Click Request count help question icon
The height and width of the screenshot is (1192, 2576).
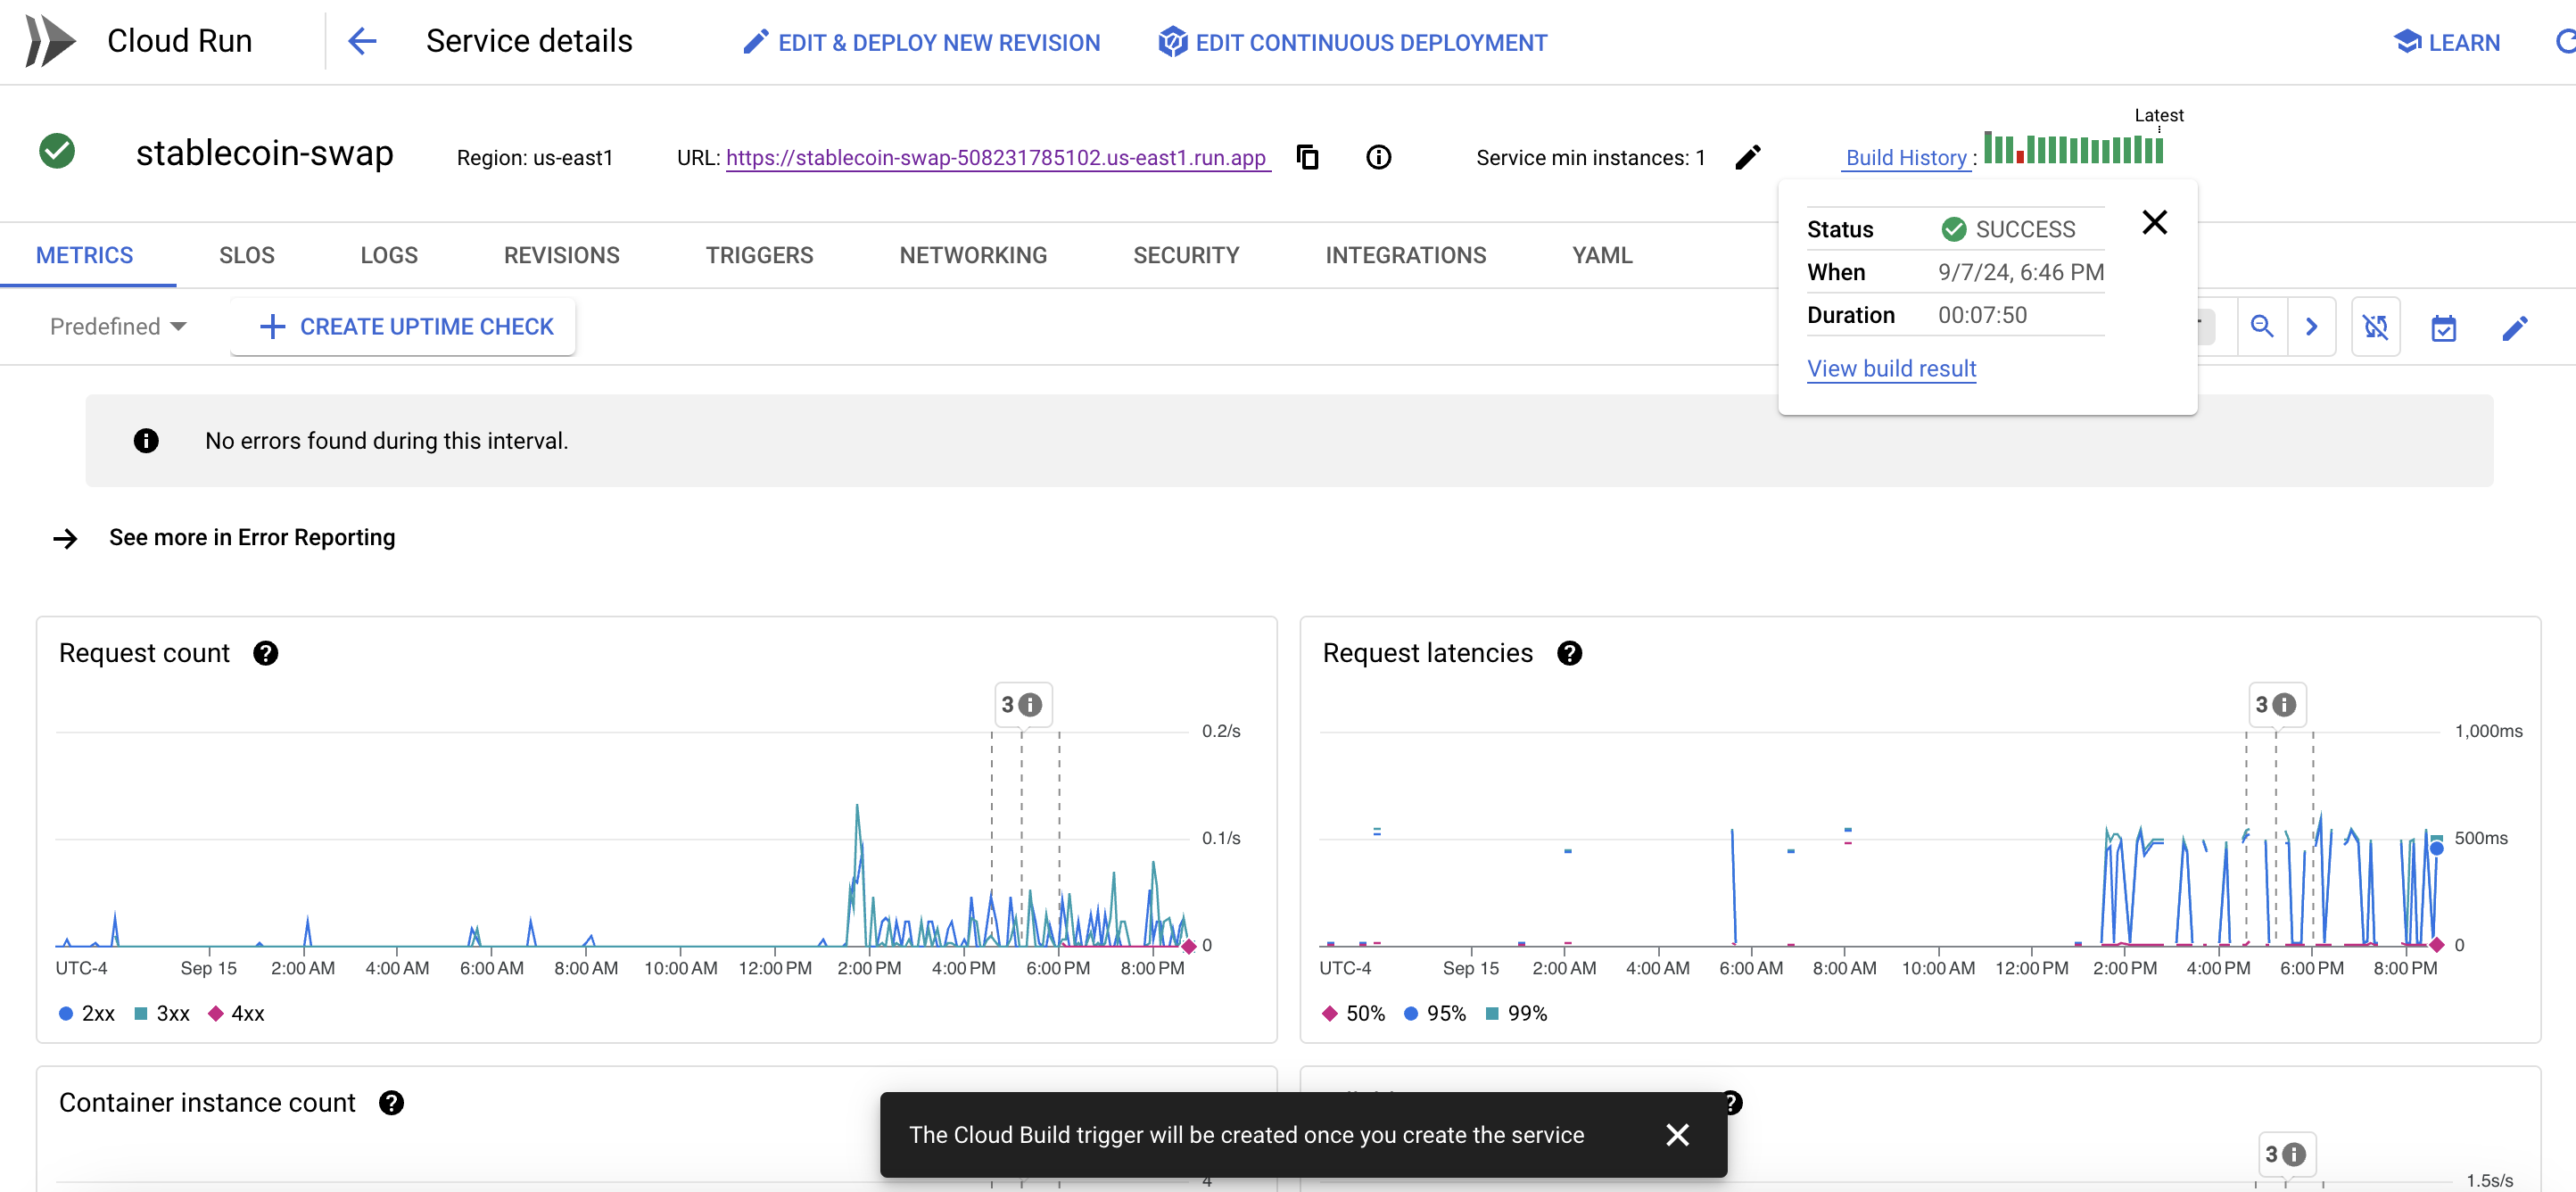(265, 653)
